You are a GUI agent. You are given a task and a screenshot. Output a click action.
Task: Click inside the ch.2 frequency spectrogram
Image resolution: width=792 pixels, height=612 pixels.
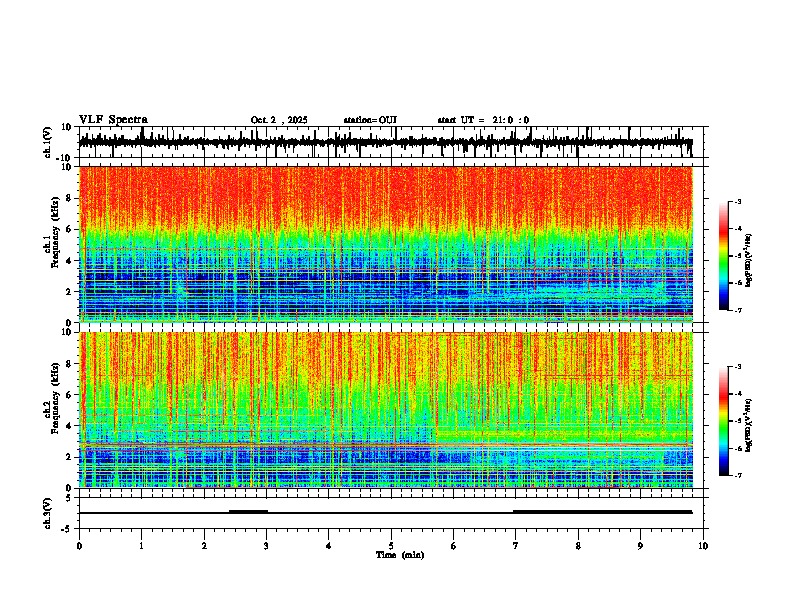[386, 410]
